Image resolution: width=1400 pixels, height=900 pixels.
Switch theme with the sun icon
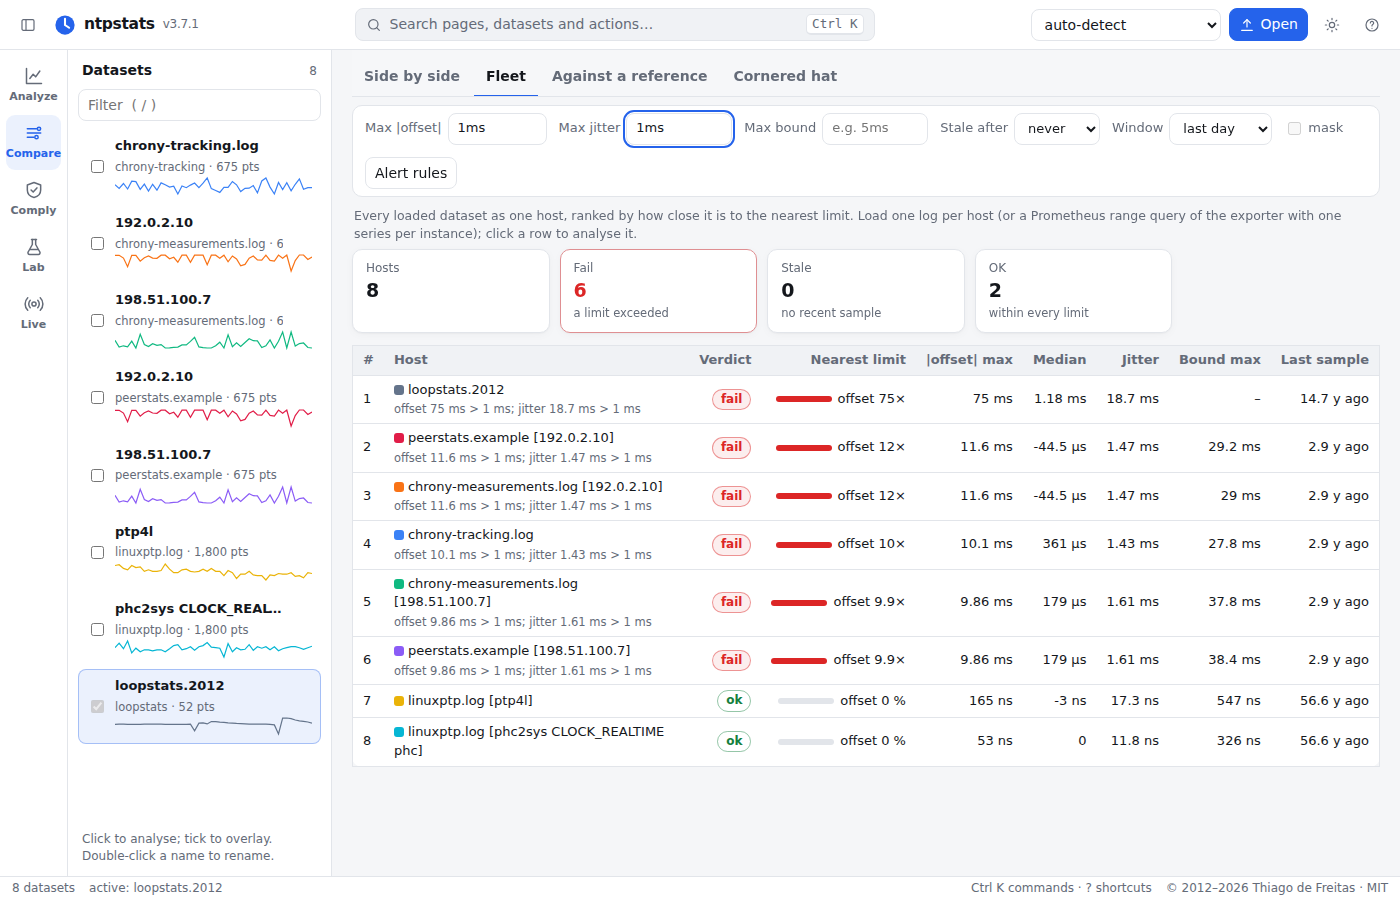(x=1332, y=25)
